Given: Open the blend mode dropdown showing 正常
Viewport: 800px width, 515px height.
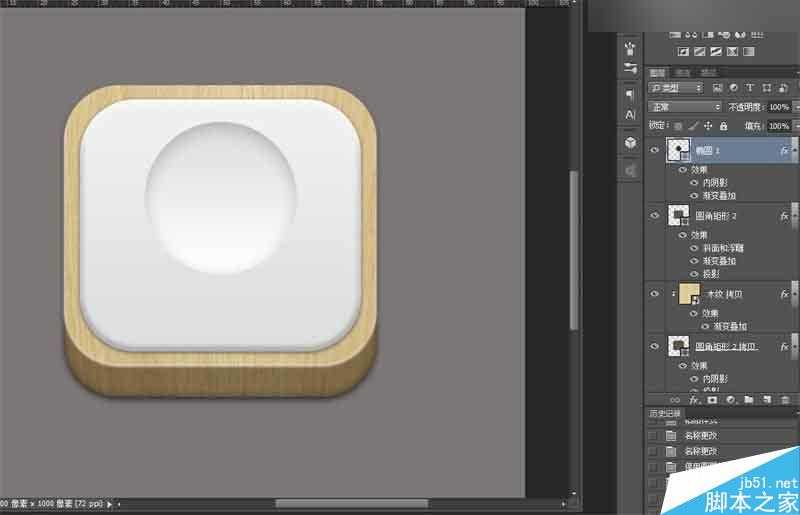Looking at the screenshot, I should click(x=684, y=107).
